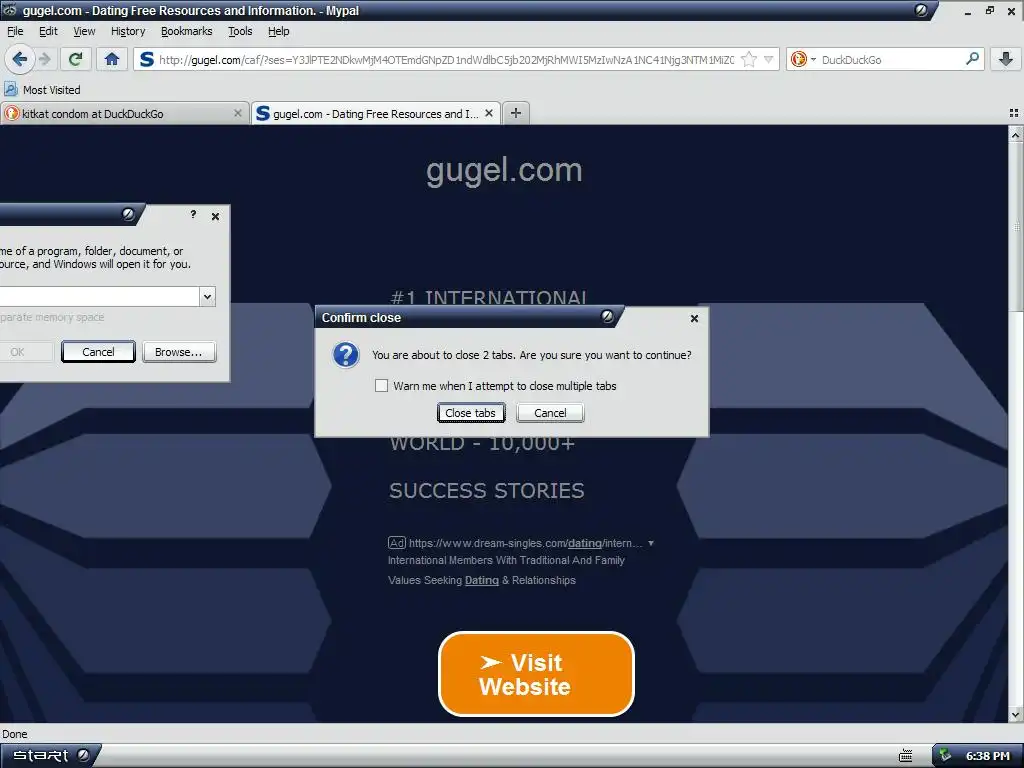Click the Dating link in ad description
The image size is (1024, 768).
[x=481, y=580]
